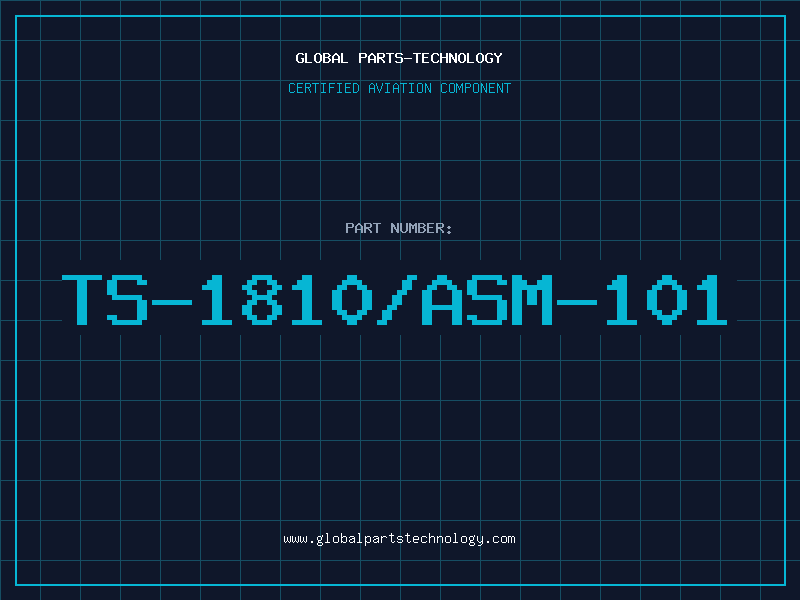Select the part number TS-1810/ASM-101
The height and width of the screenshot is (600, 800).
point(394,300)
